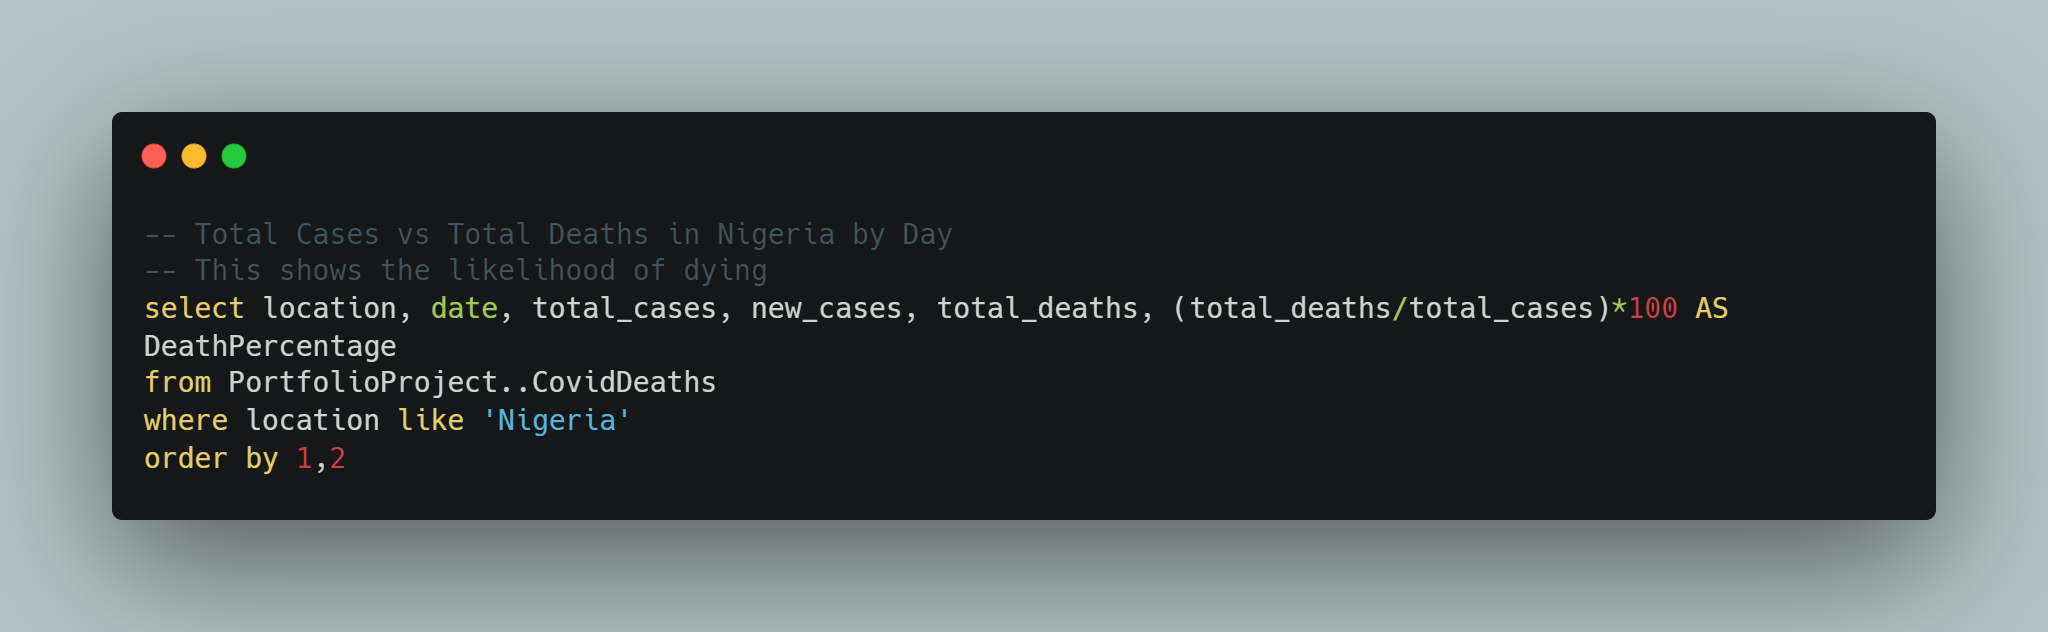Click the 'Nigeria' string literal
Viewport: 2048px width, 632px height.
coord(556,420)
